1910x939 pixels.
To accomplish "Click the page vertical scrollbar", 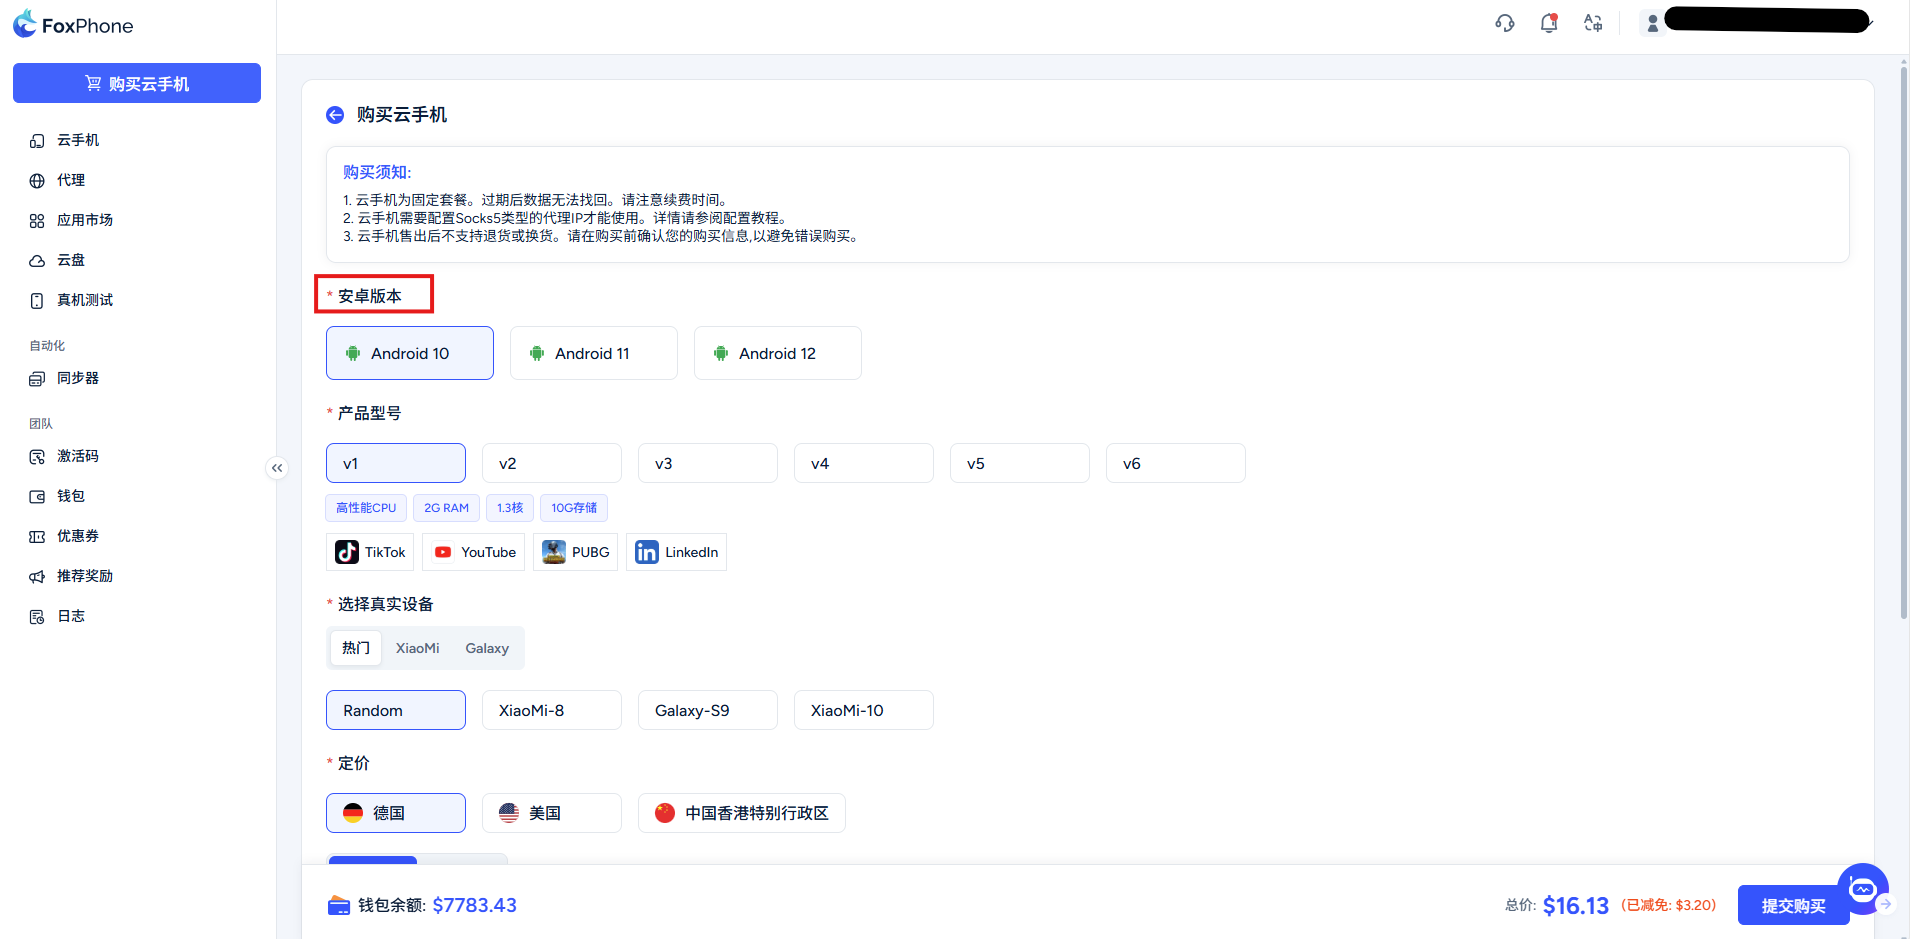I will (x=1903, y=340).
